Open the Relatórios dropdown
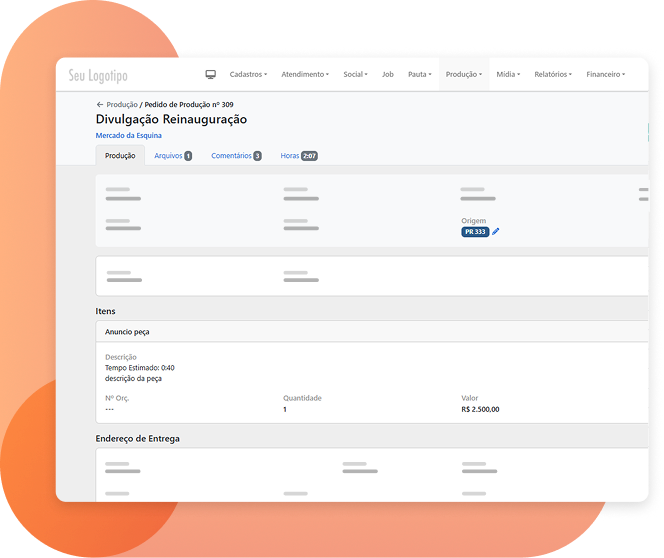The height and width of the screenshot is (558, 664). pyautogui.click(x=553, y=74)
